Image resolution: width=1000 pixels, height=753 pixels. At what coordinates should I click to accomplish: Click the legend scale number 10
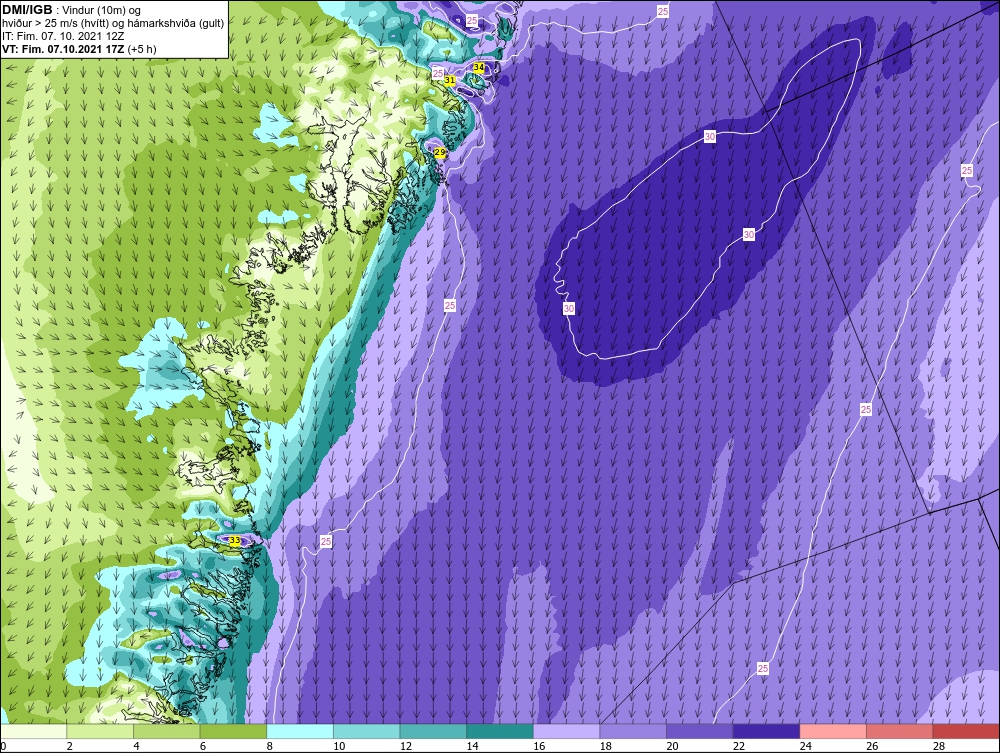pyautogui.click(x=339, y=746)
